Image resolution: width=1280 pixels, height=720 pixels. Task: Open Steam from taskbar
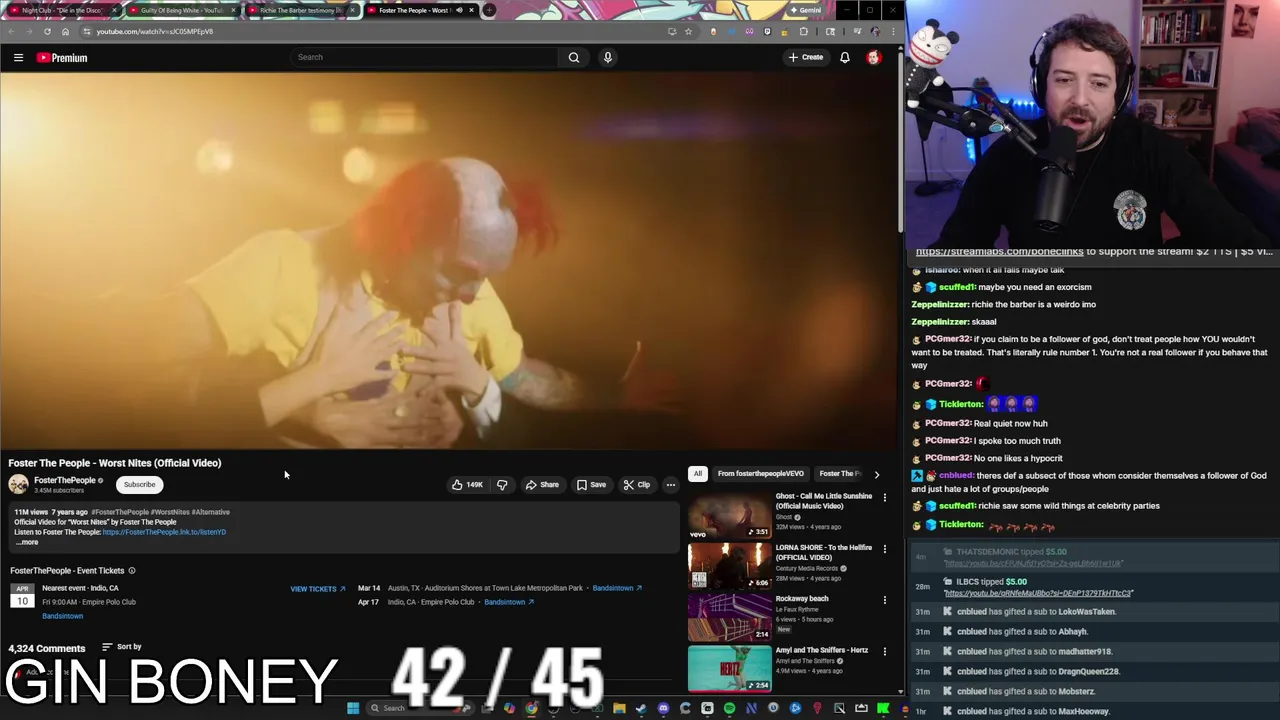(641, 708)
